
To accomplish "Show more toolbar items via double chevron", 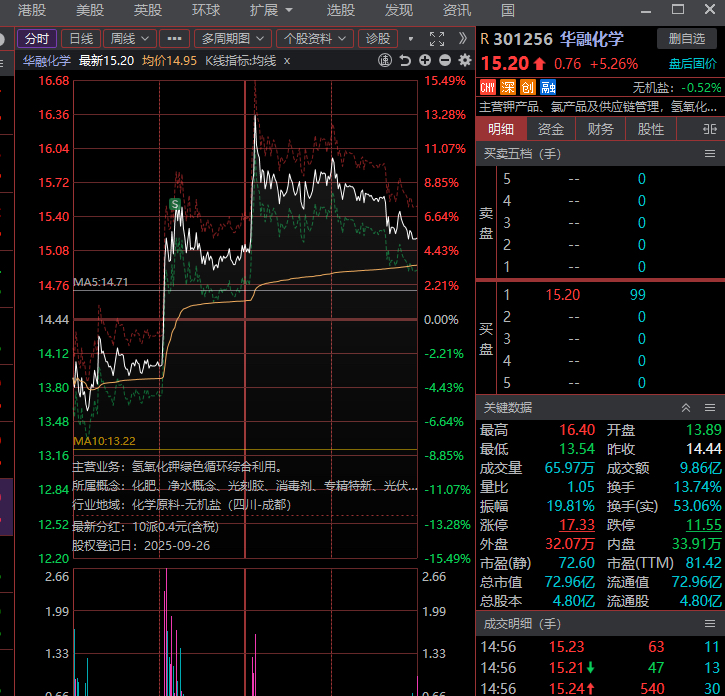I will point(462,38).
